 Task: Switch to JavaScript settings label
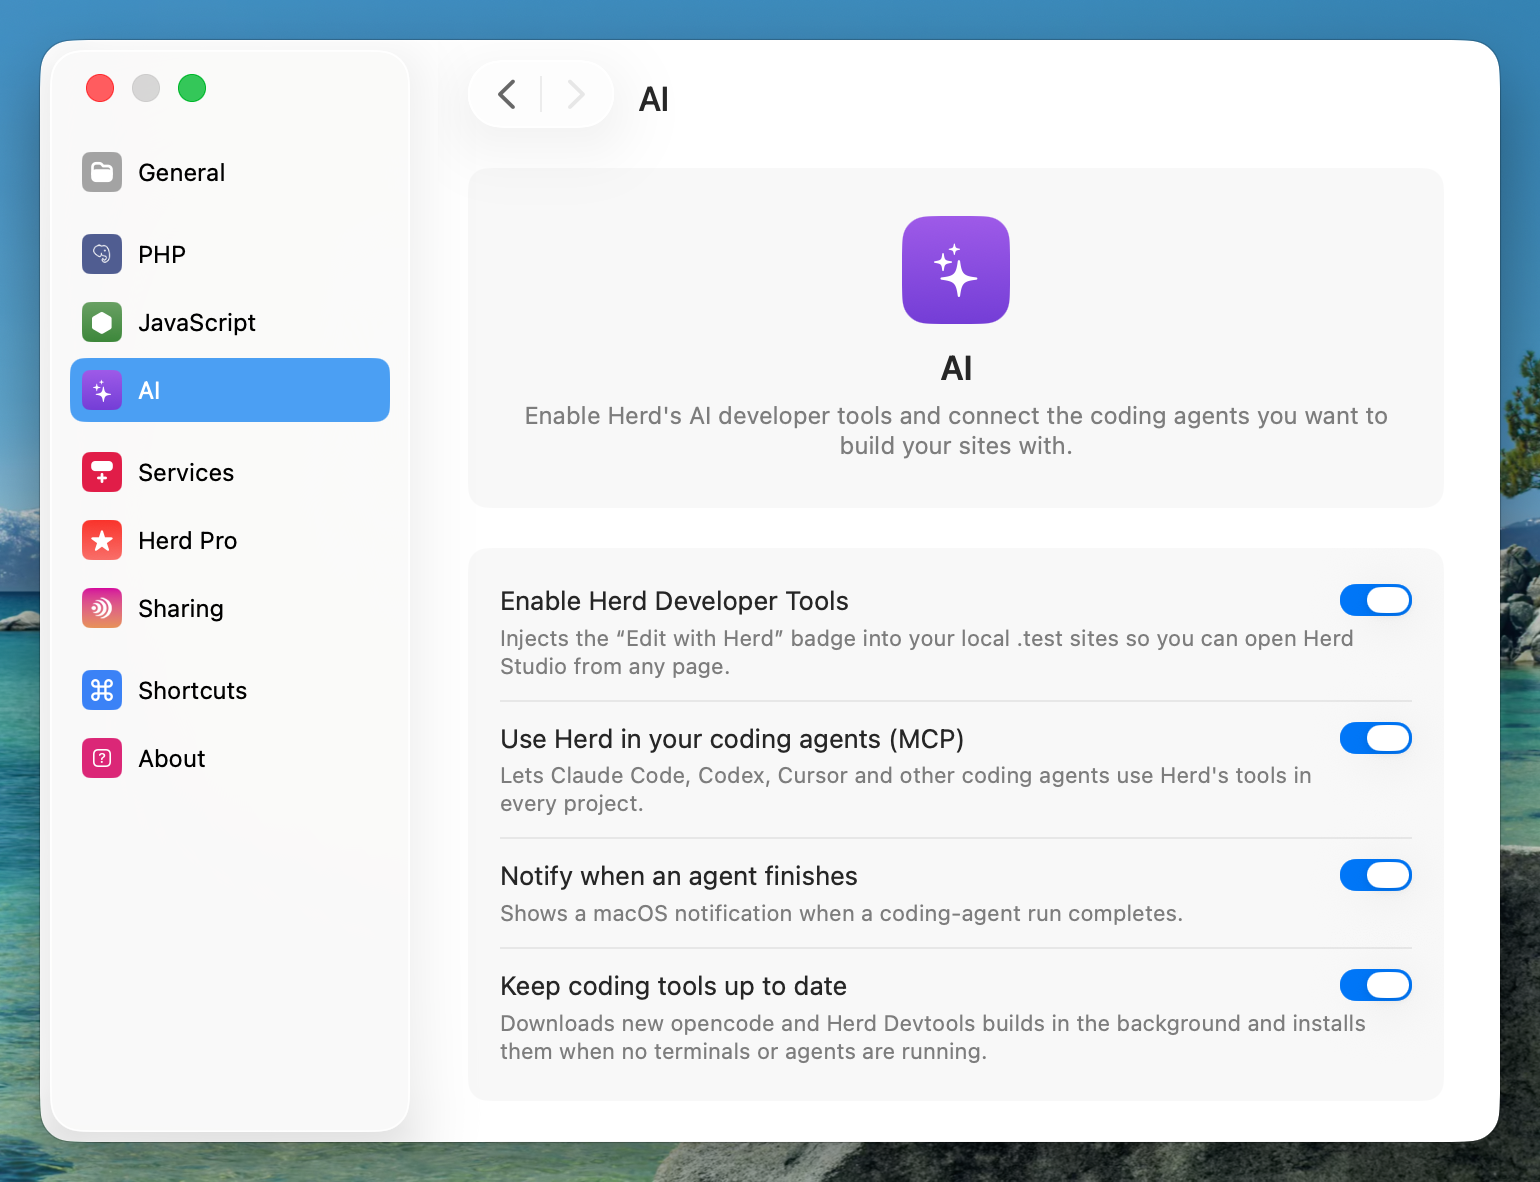point(197,323)
